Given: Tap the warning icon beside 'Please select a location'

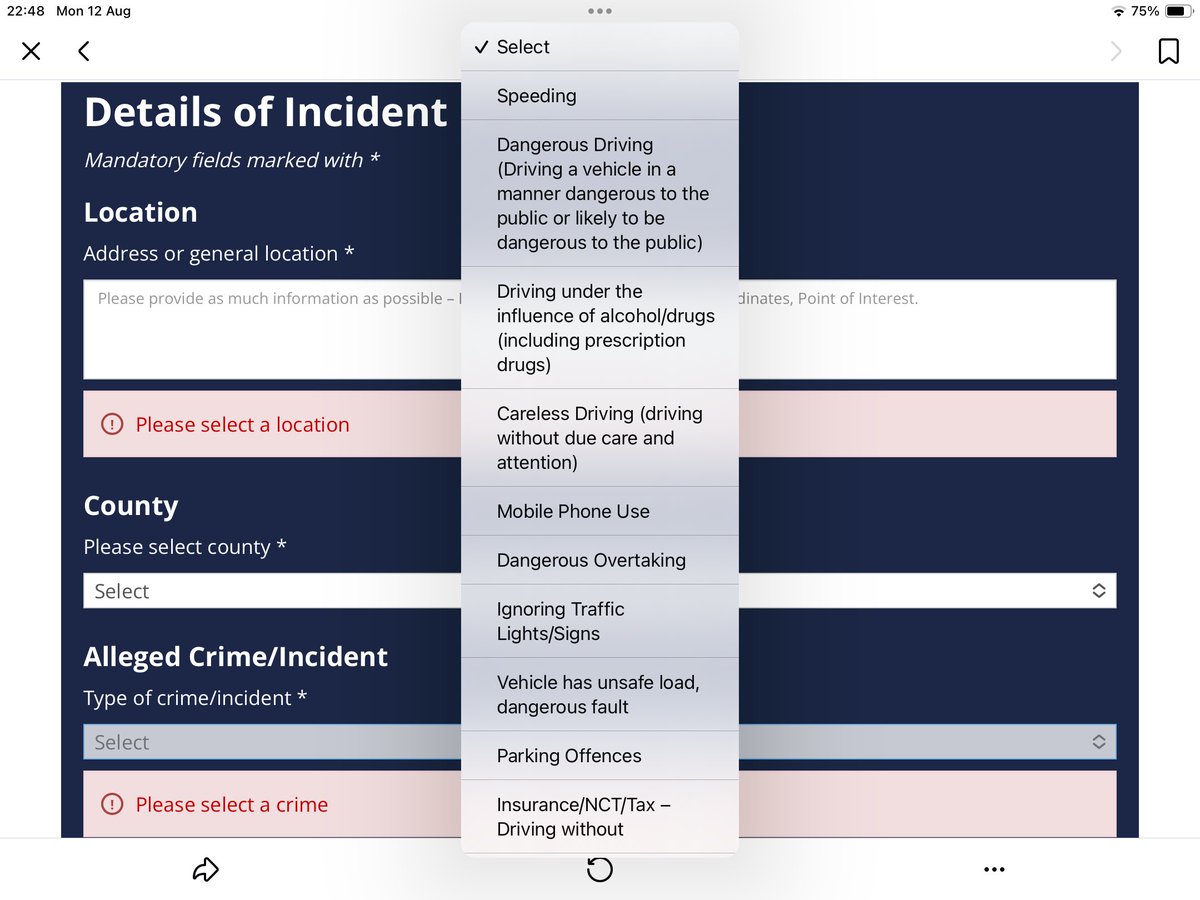Looking at the screenshot, I should tap(113, 424).
